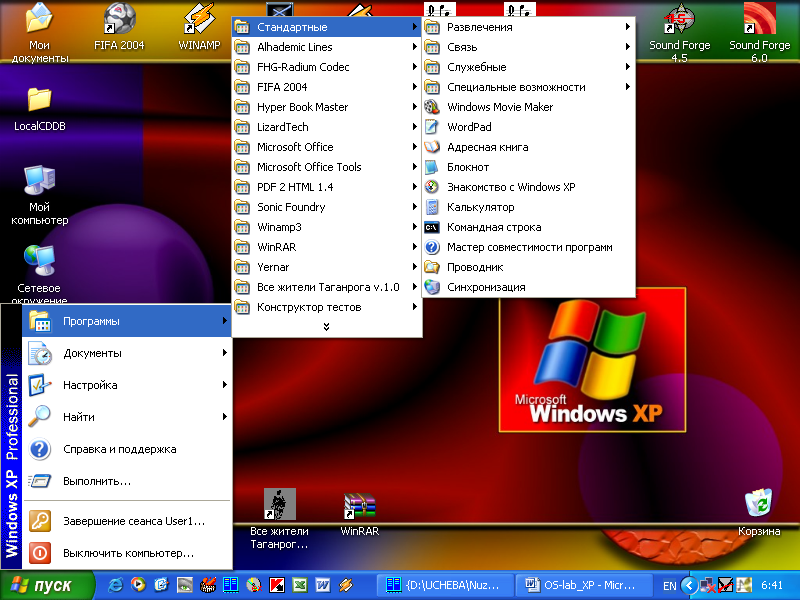Expand Все жители Таганрога v.1.0 program group
The height and width of the screenshot is (600, 800).
(x=327, y=287)
